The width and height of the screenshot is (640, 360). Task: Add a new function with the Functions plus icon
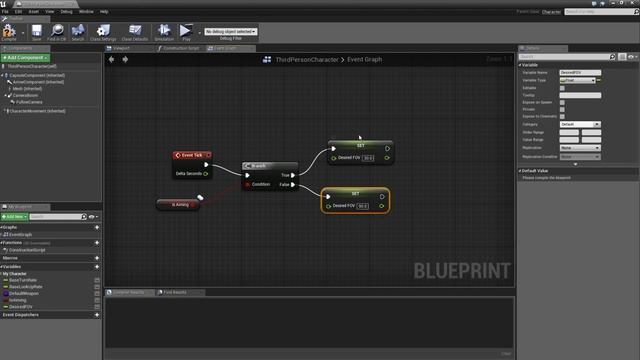tap(97, 243)
